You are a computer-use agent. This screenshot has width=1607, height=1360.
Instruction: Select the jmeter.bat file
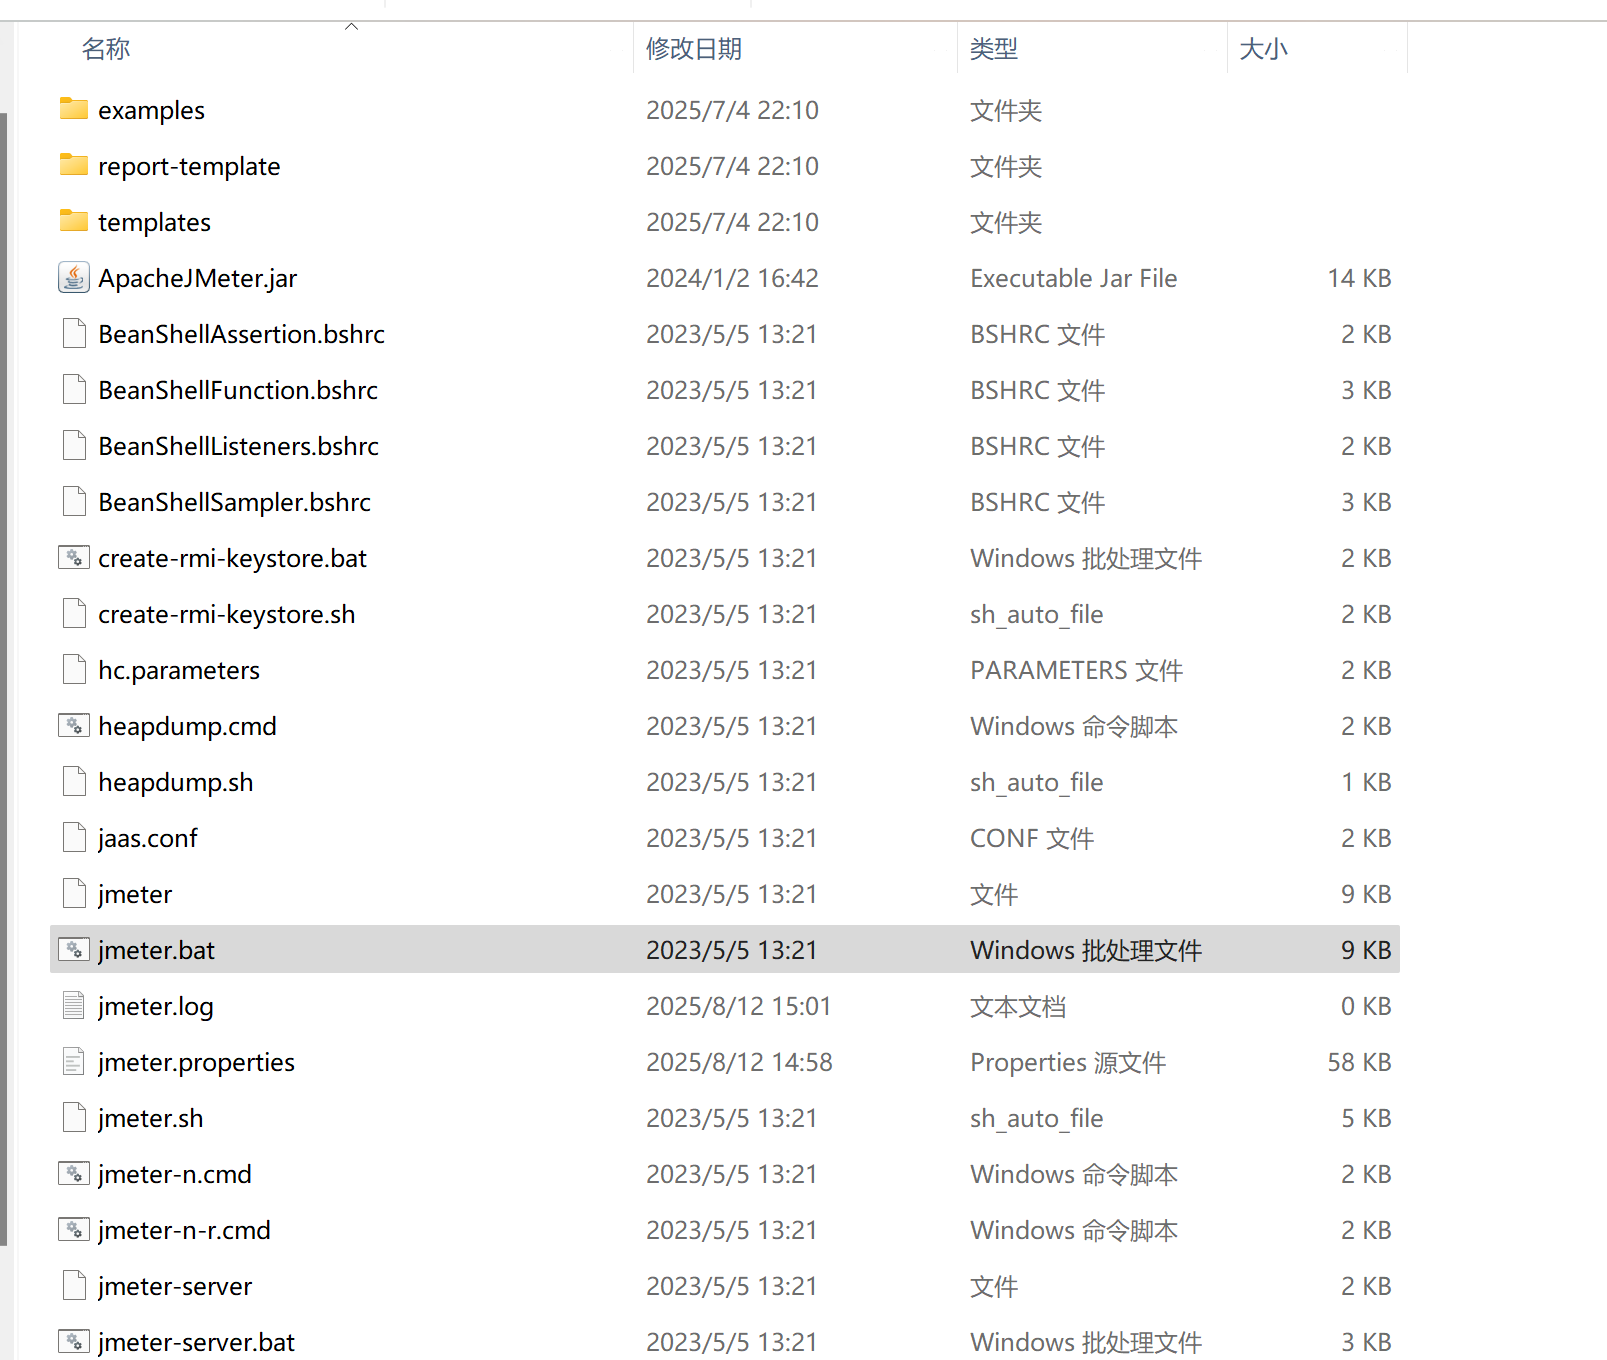point(156,950)
